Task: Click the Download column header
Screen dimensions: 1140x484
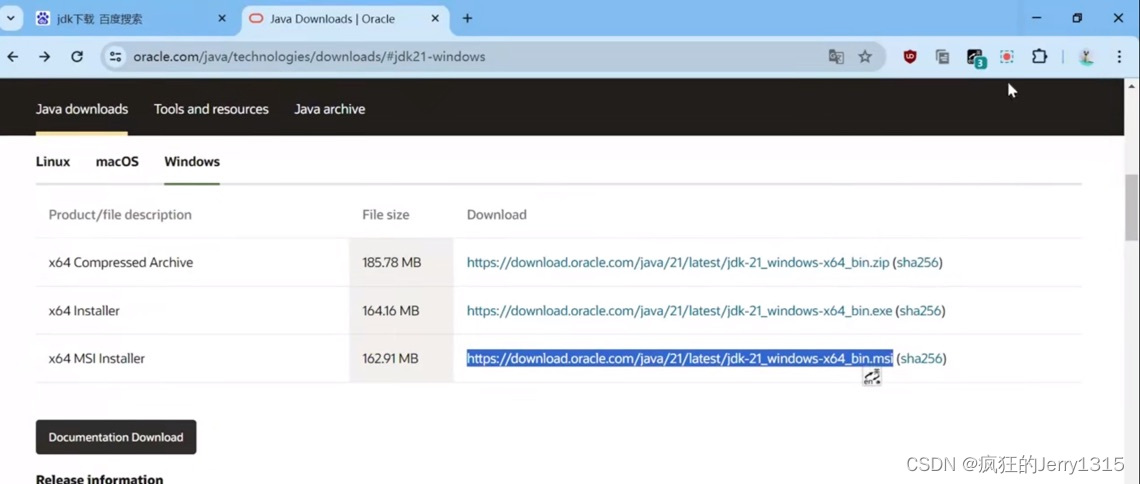Action: 497,214
